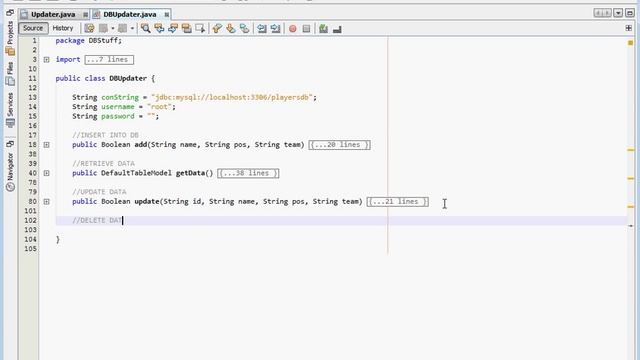Open the back history dropdown arrow
Screen dimensions: 640x360
[113, 29]
